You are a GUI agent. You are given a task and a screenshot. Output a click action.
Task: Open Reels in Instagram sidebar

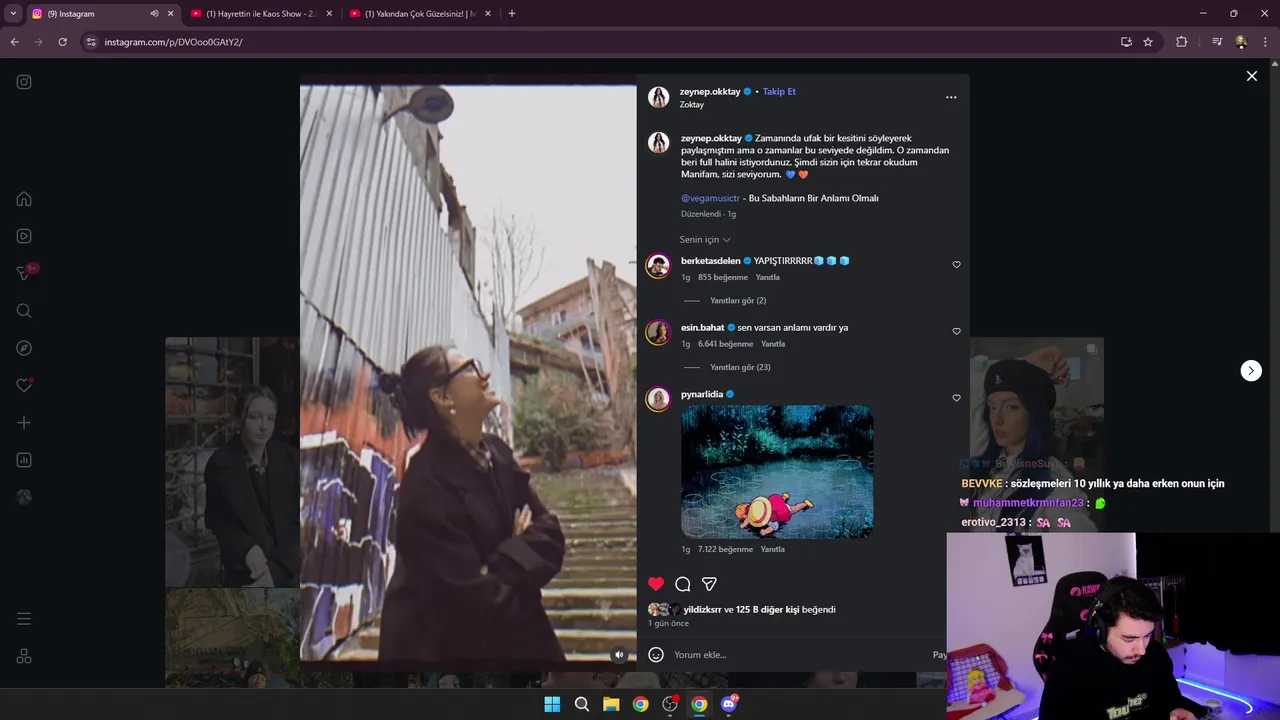coord(24,236)
